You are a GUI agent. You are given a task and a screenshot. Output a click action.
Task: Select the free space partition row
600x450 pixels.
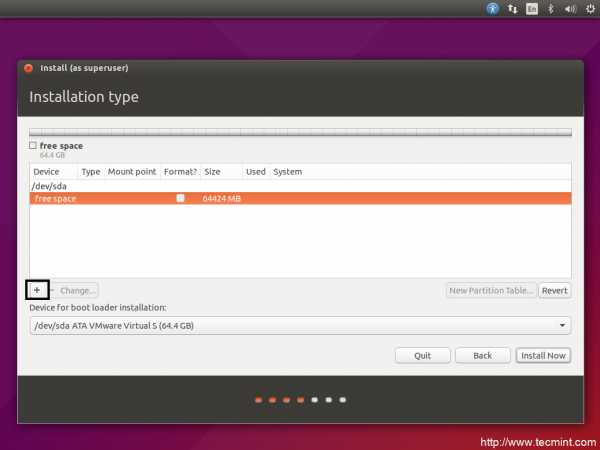point(300,198)
